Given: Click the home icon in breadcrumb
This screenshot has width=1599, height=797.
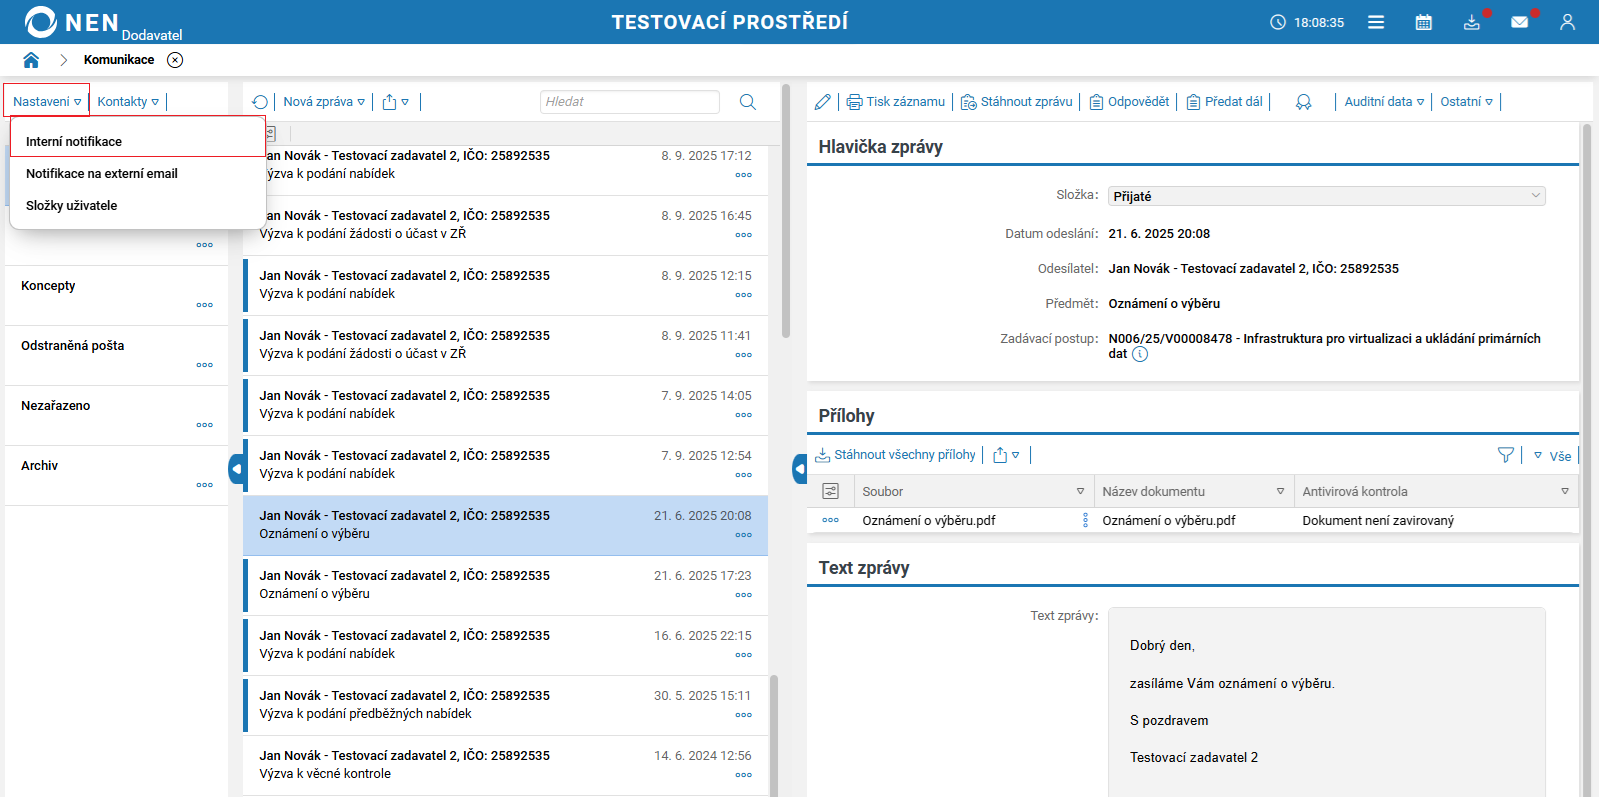Looking at the screenshot, I should 31,60.
